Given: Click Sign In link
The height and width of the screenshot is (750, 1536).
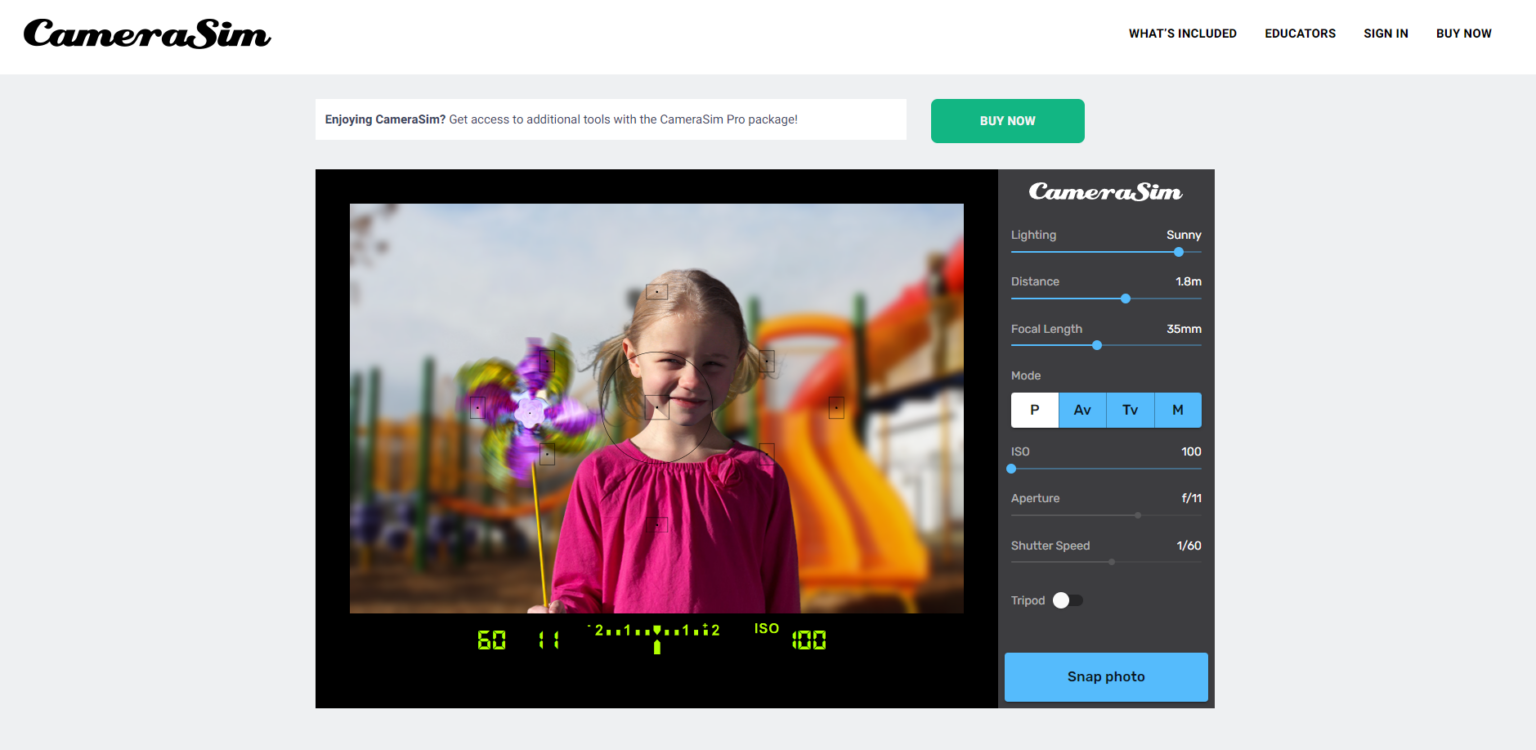Looking at the screenshot, I should pos(1385,33).
